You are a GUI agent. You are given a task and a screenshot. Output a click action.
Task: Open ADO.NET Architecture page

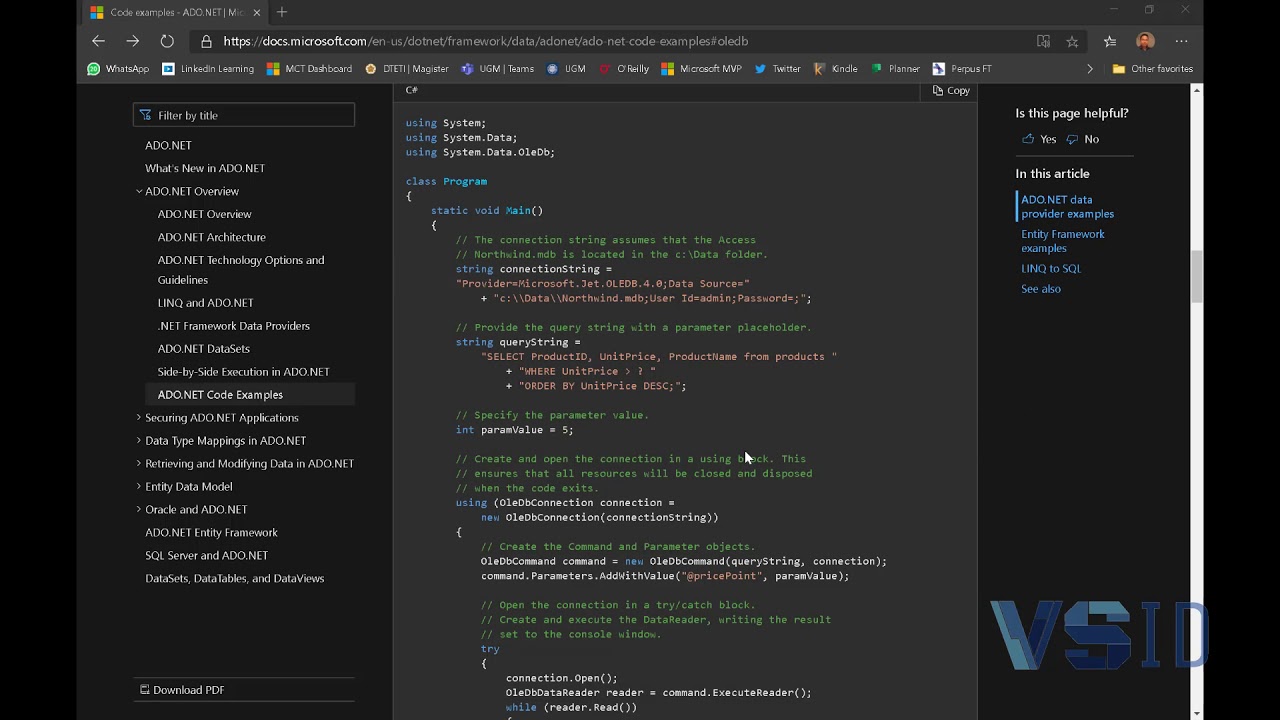pos(211,237)
